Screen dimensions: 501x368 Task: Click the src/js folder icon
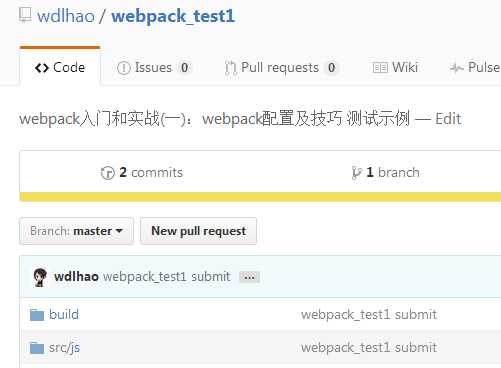click(x=37, y=348)
